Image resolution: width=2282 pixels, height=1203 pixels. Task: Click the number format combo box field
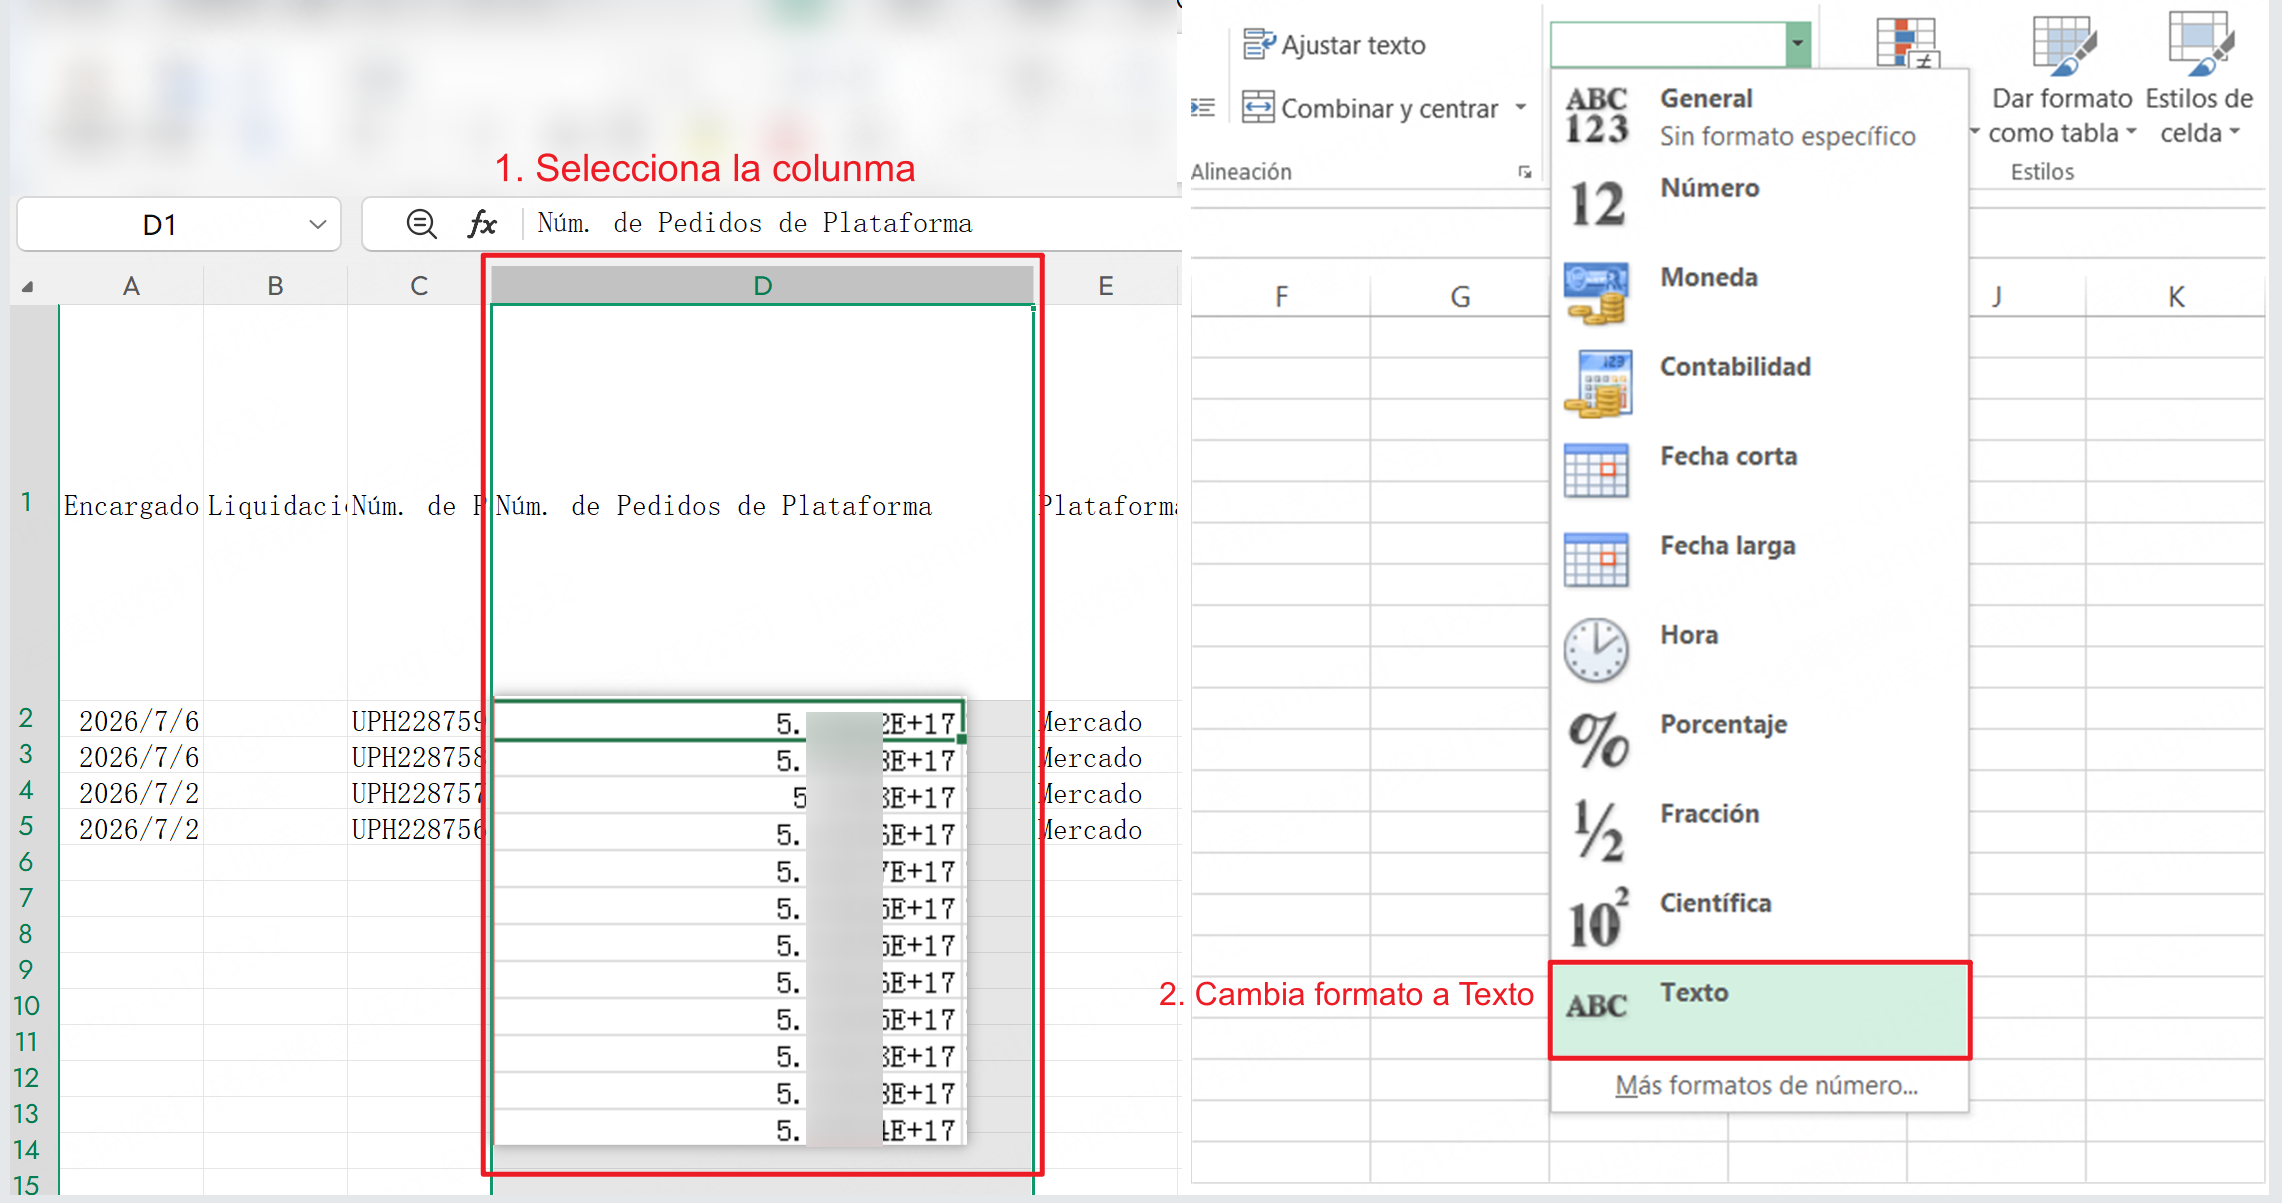coord(1668,44)
